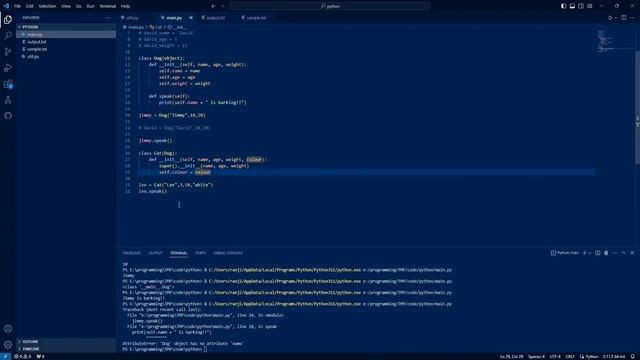Click the Split Editor Right icon
Image resolution: width=640 pixels, height=360 pixels.
coord(624,18)
